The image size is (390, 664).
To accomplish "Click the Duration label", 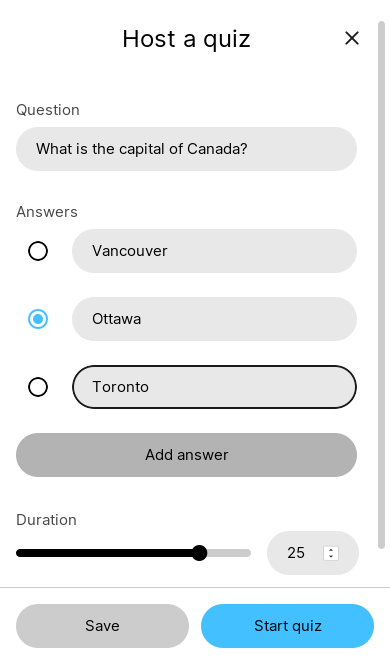I will [47, 520].
